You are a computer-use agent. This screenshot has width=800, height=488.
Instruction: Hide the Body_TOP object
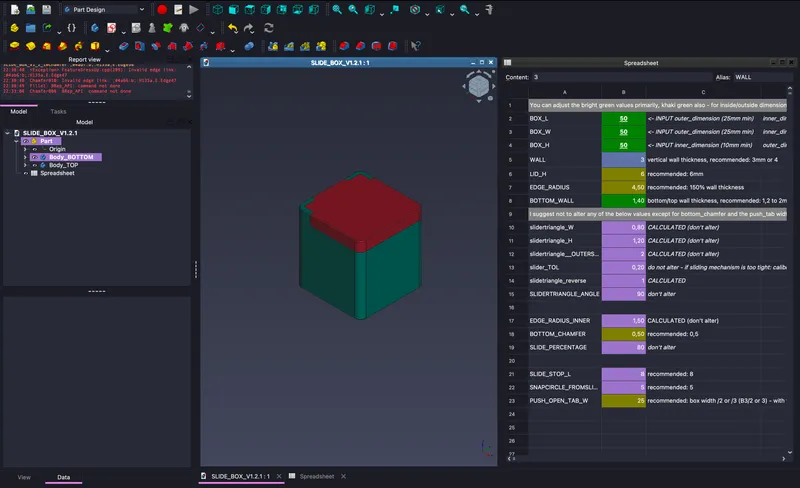coord(35,165)
